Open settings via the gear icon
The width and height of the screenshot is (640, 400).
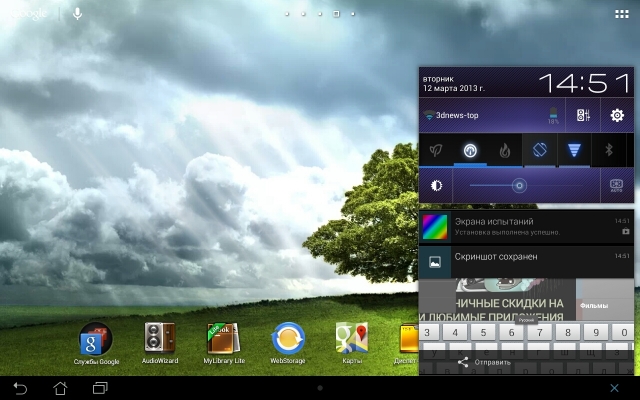tap(617, 115)
